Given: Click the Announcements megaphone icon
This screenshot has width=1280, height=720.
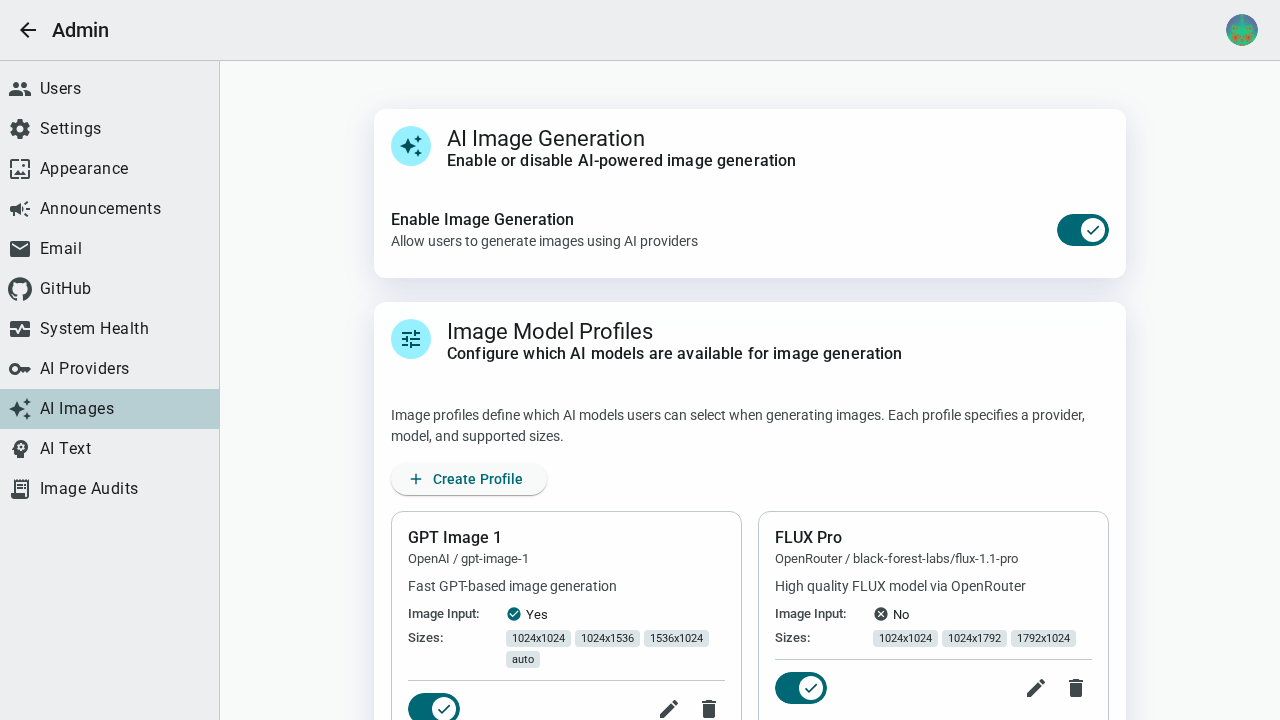Looking at the screenshot, I should (20, 209).
